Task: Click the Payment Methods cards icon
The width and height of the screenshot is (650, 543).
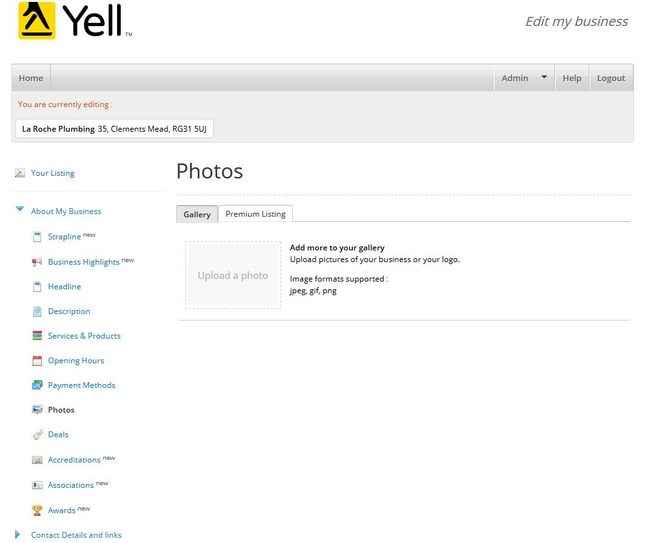Action: click(37, 385)
